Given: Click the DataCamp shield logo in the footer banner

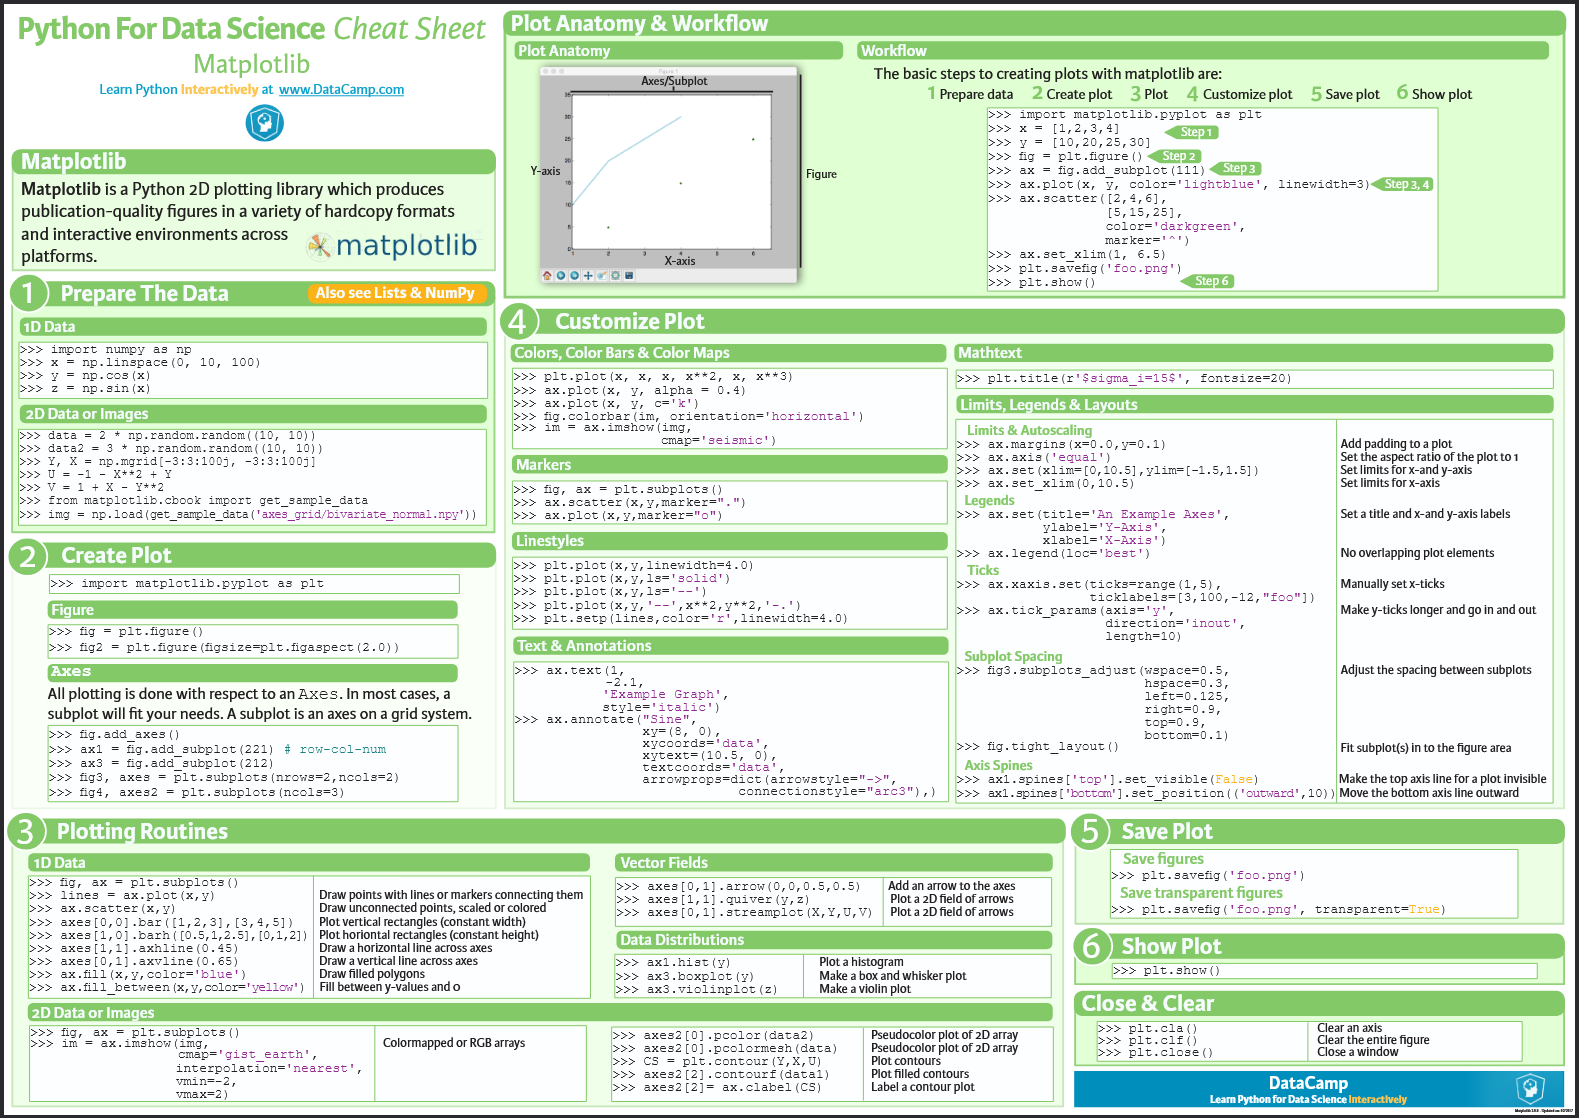Looking at the screenshot, I should 1530,1089.
